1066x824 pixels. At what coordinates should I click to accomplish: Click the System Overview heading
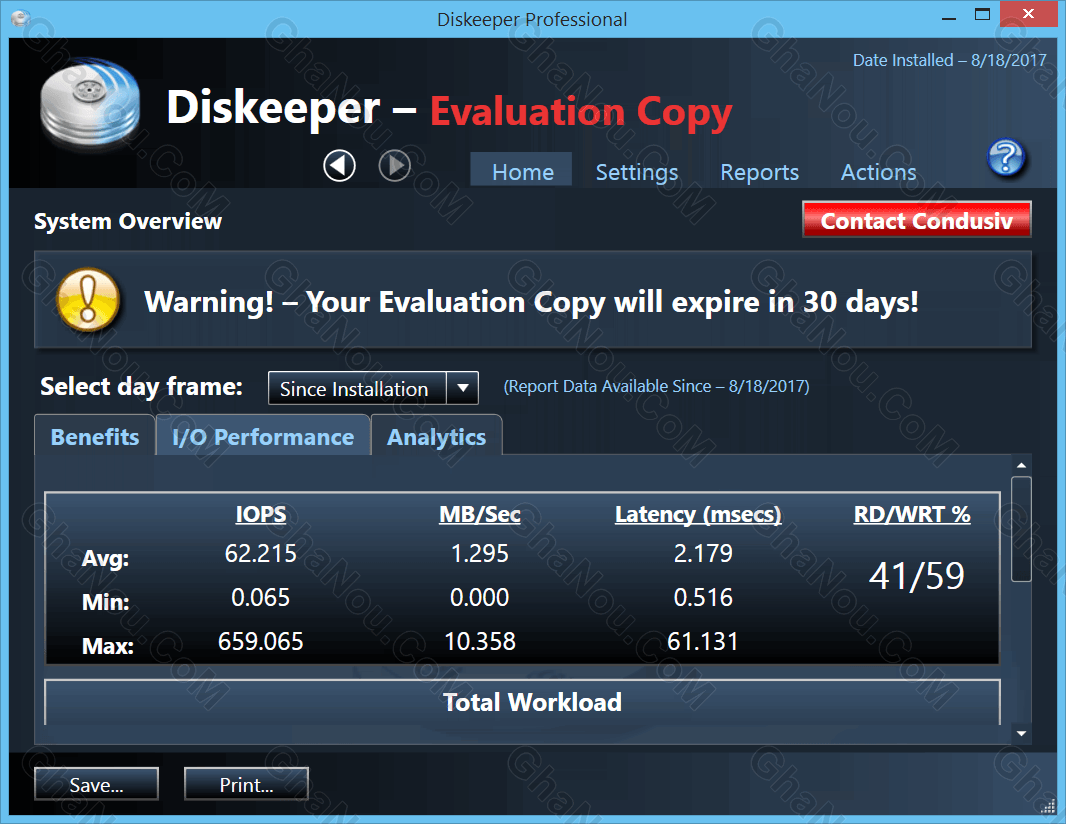click(x=128, y=221)
